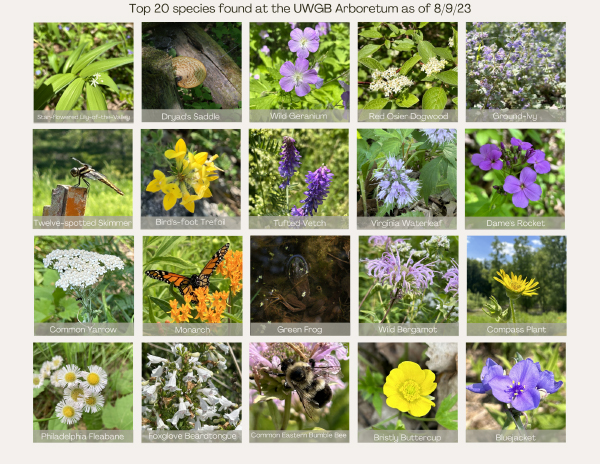Select the Wild Geranium thumbnail
The height and width of the screenshot is (464, 600).
[300, 72]
